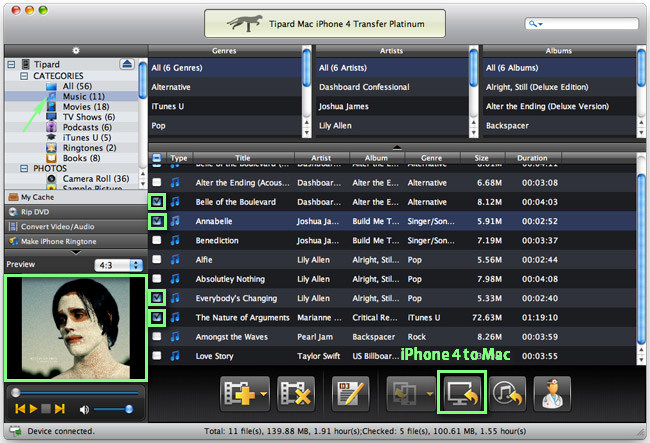
Task: Click the iPhone to Mac export icon
Action: tap(462, 392)
